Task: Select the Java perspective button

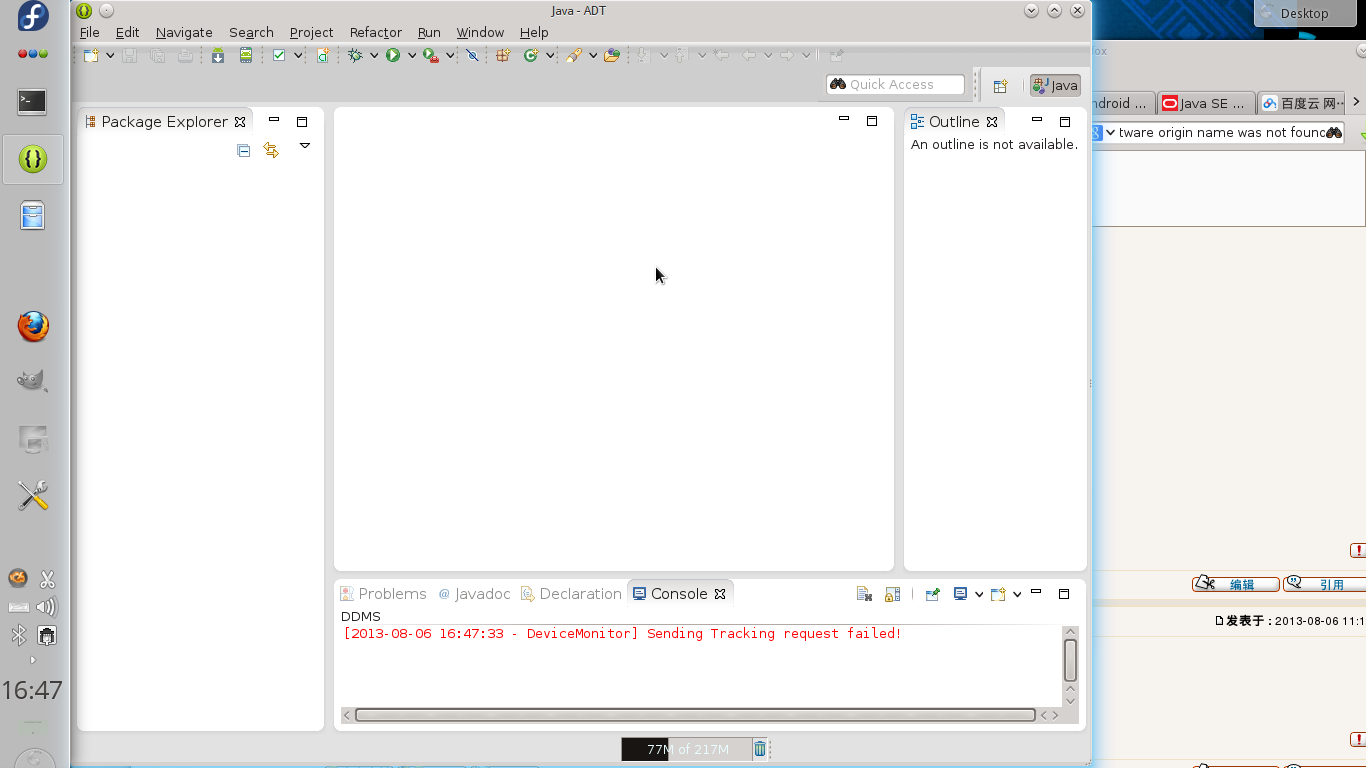Action: (1055, 86)
